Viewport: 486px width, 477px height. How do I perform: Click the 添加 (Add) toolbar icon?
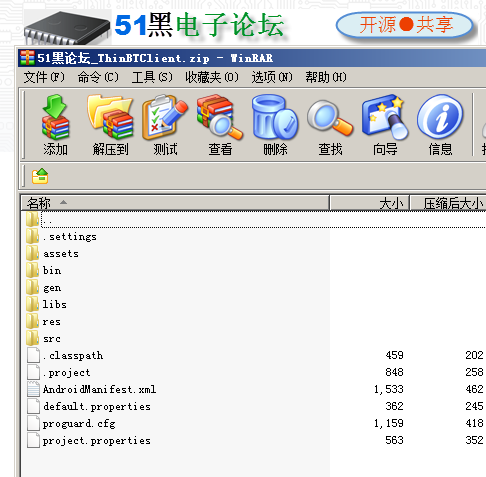click(55, 117)
